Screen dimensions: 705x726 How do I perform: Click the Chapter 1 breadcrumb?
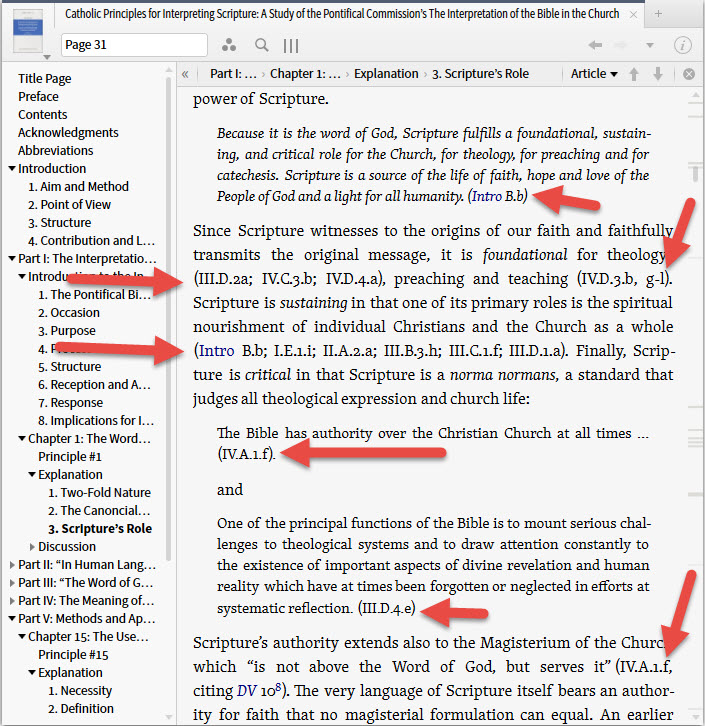click(305, 74)
